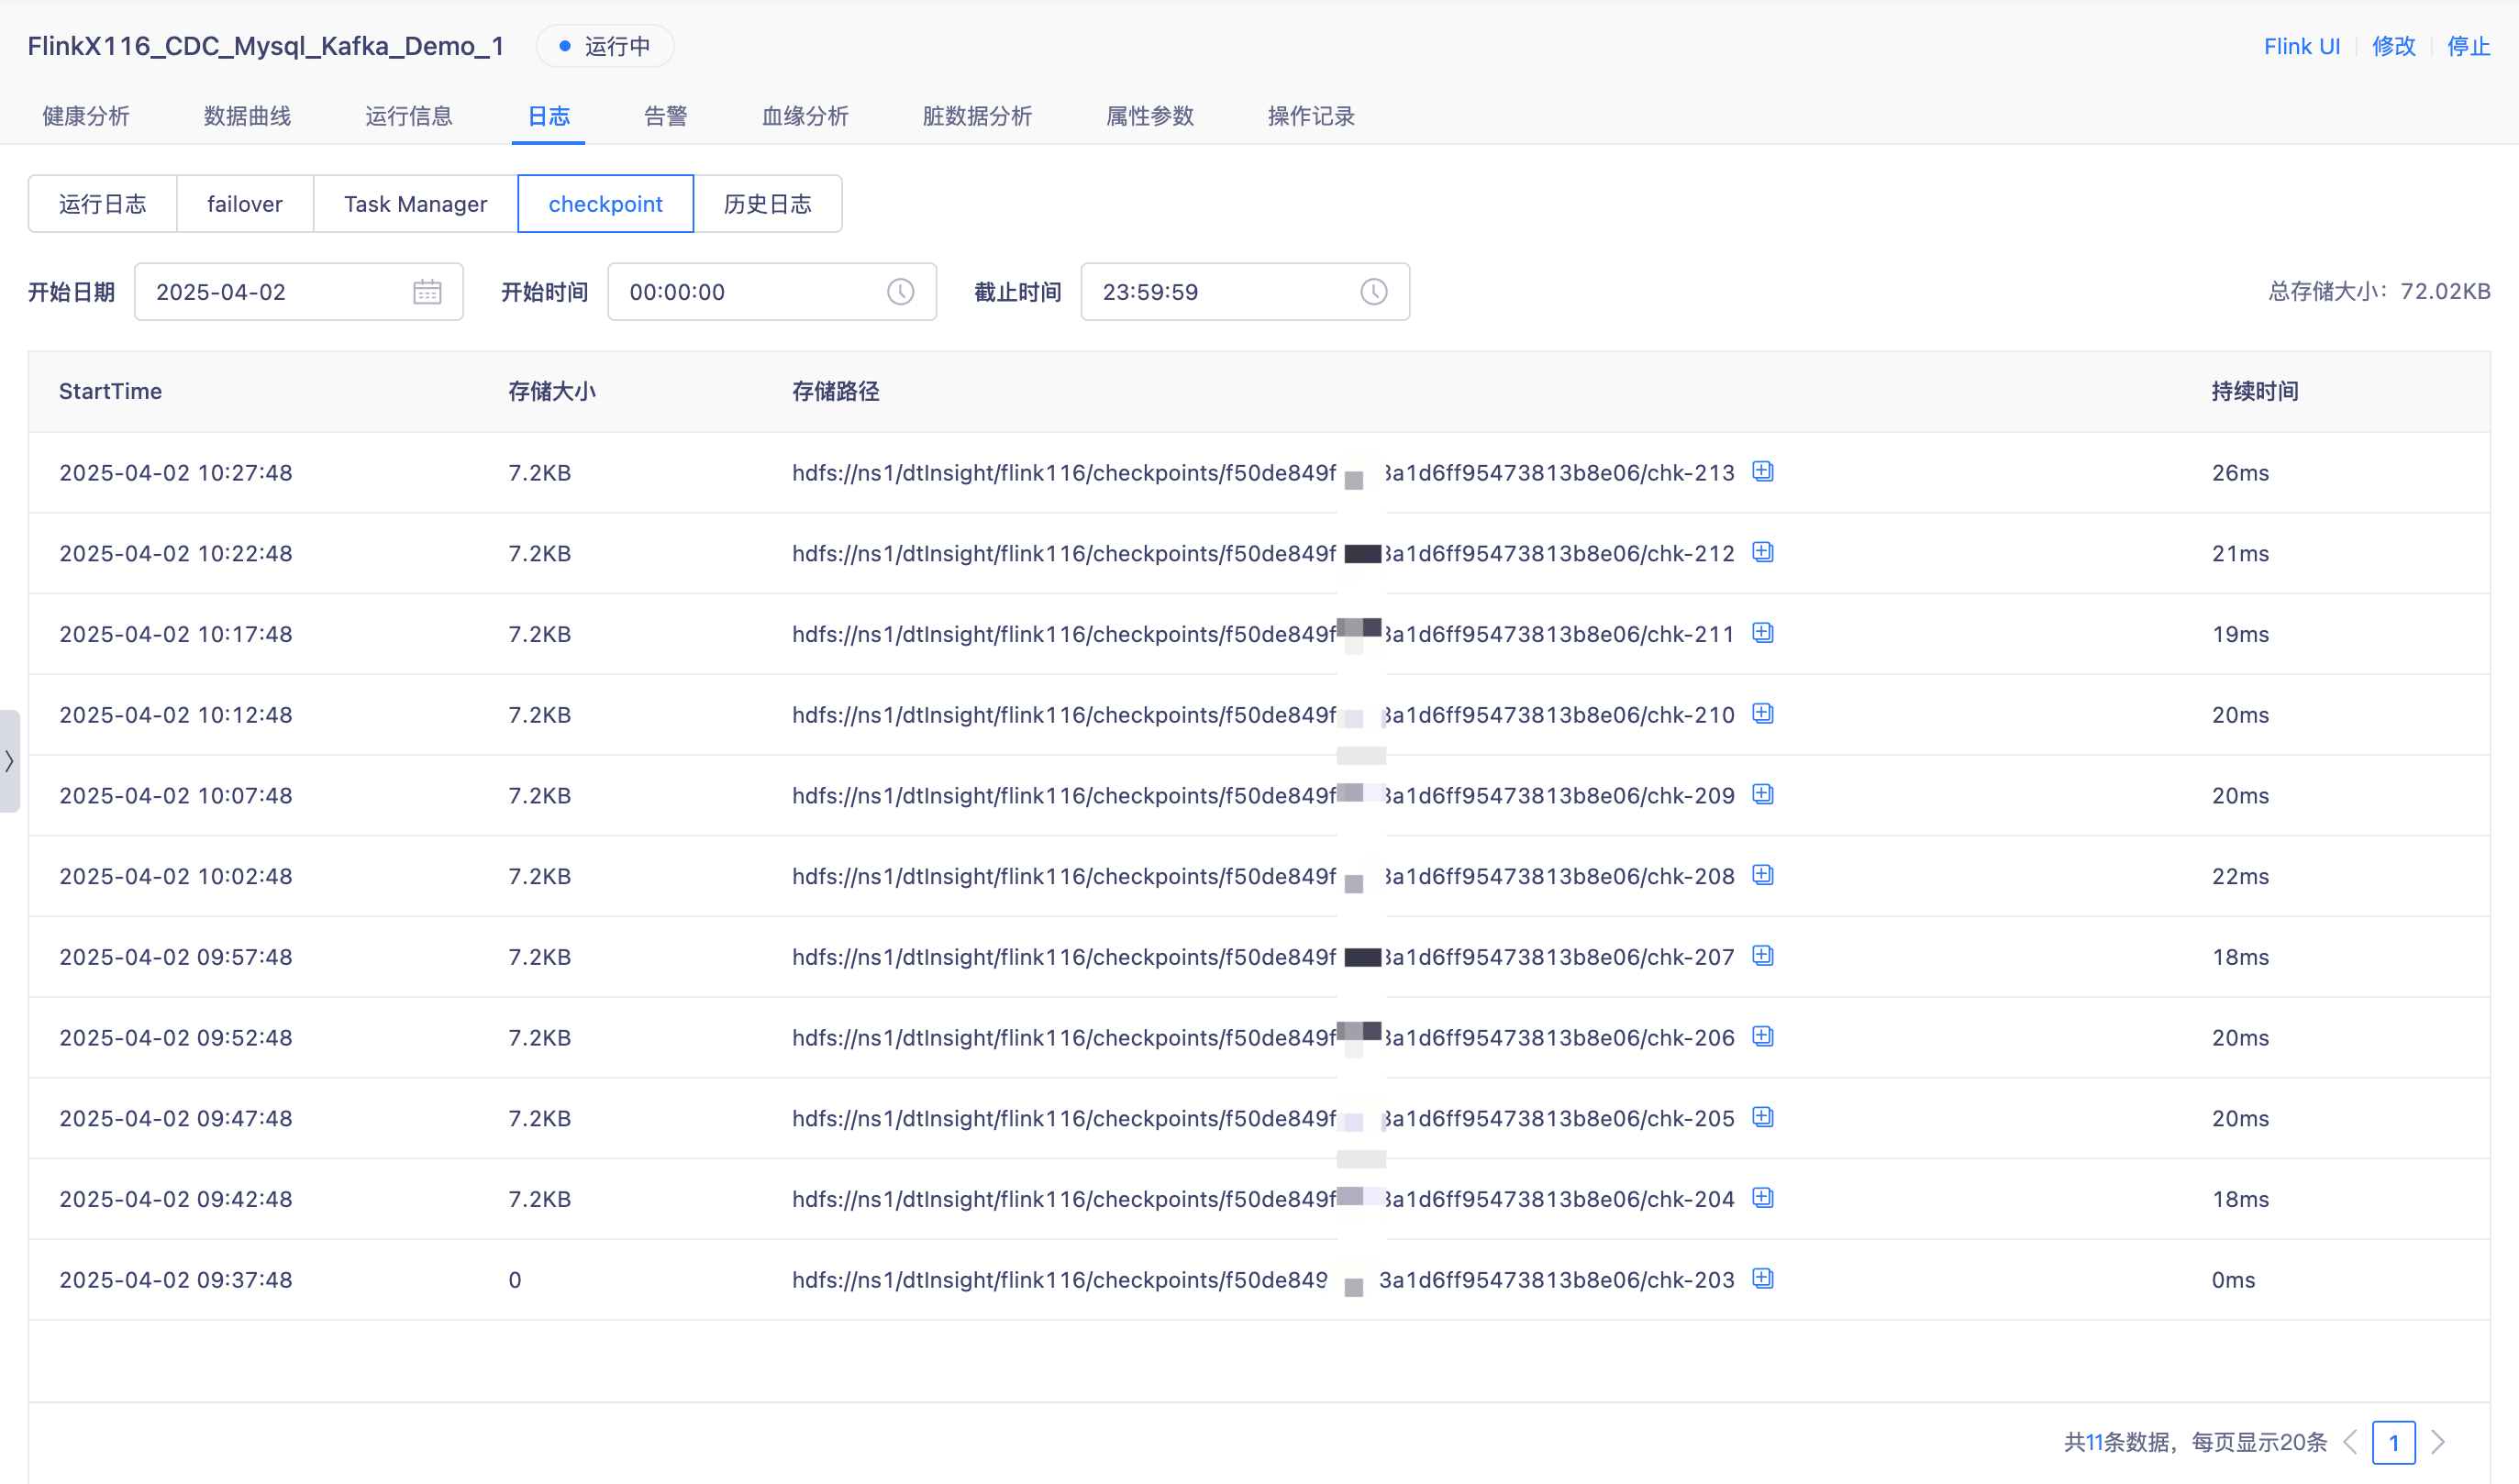Copy storage path for chk-203

point(1763,1278)
